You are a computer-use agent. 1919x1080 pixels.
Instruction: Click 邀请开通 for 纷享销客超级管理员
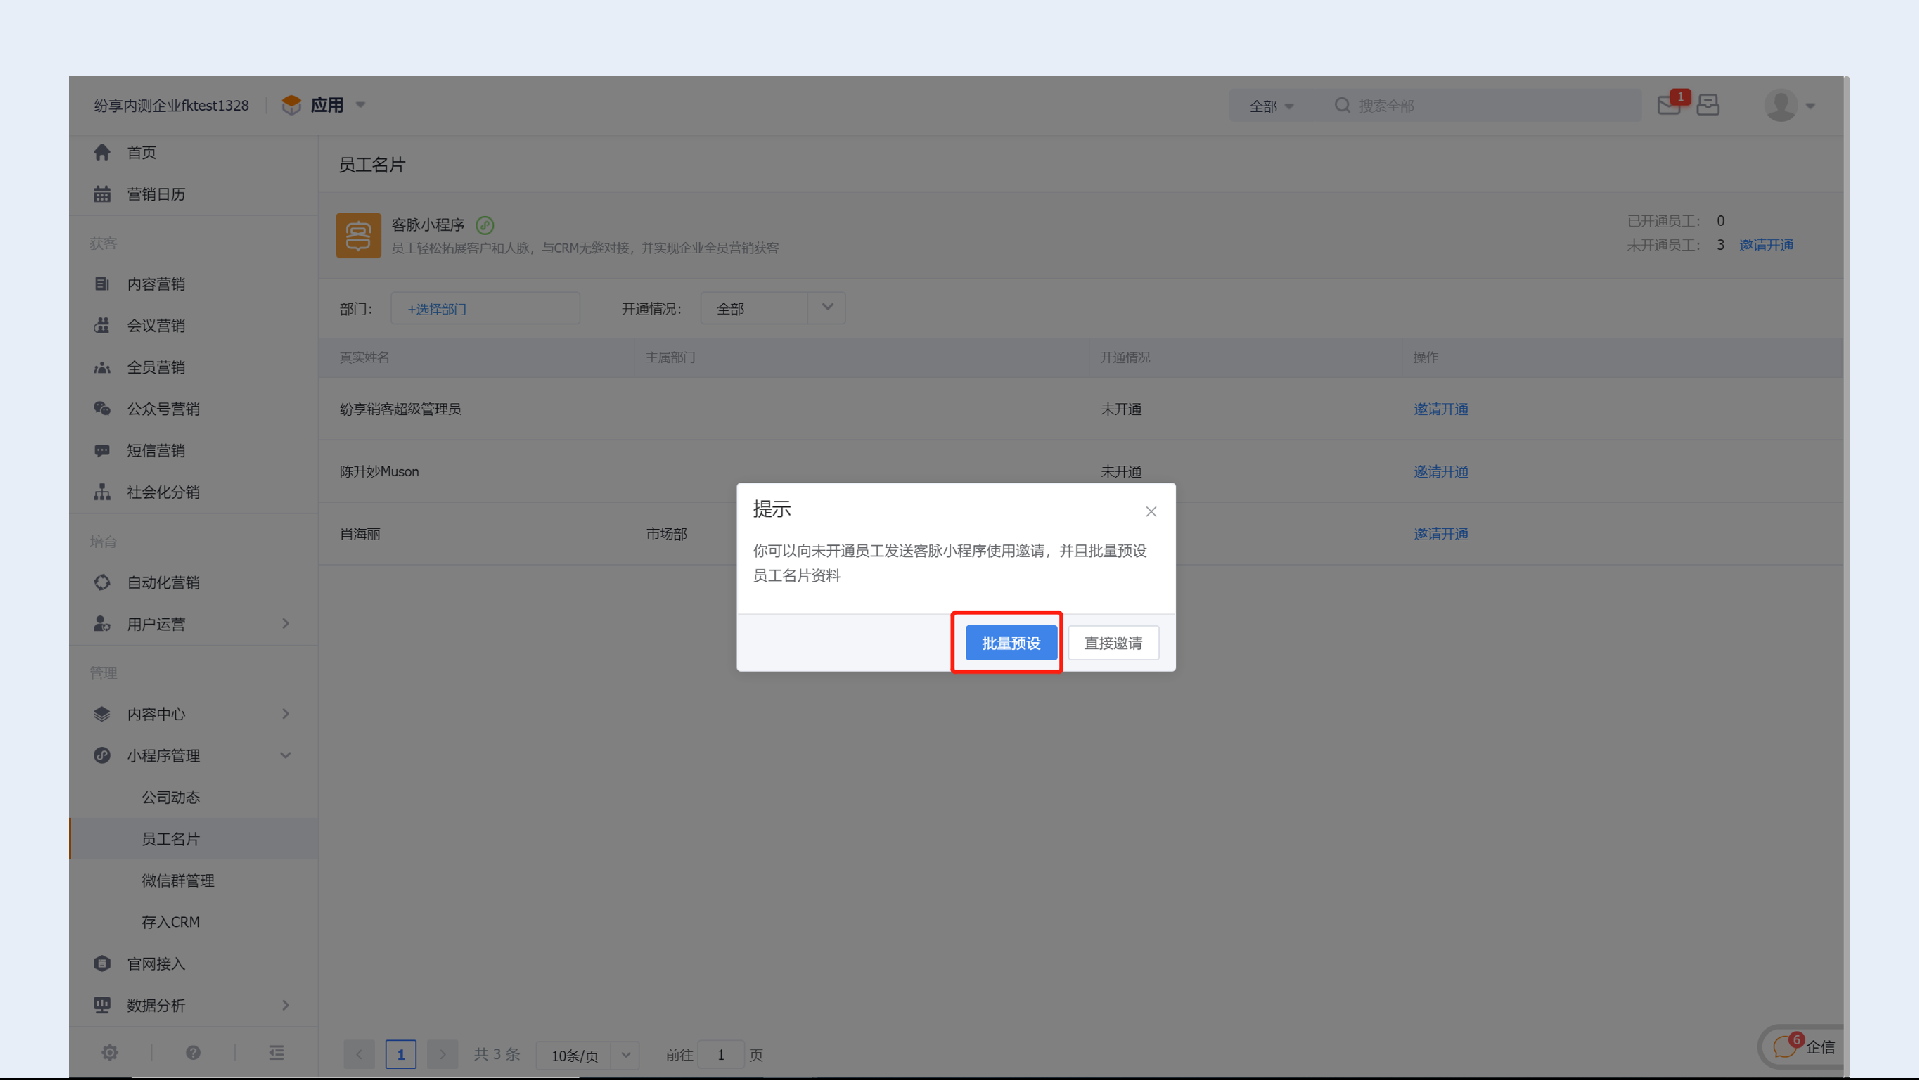1441,409
